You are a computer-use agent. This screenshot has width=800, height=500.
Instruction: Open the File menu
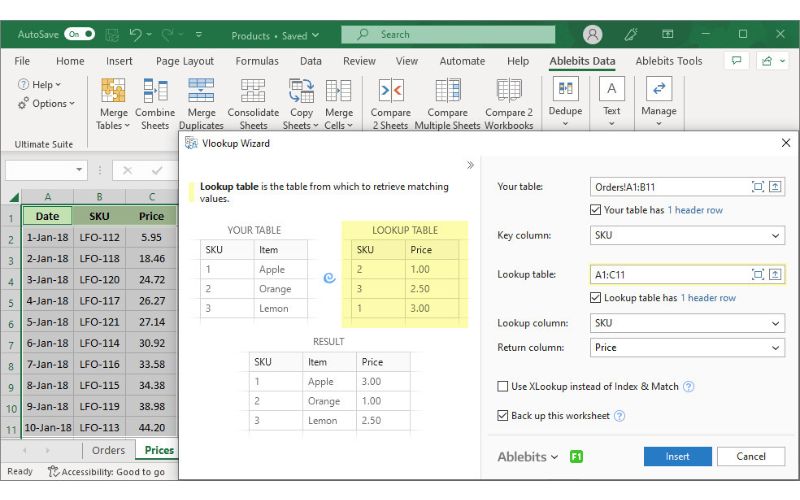tap(22, 61)
